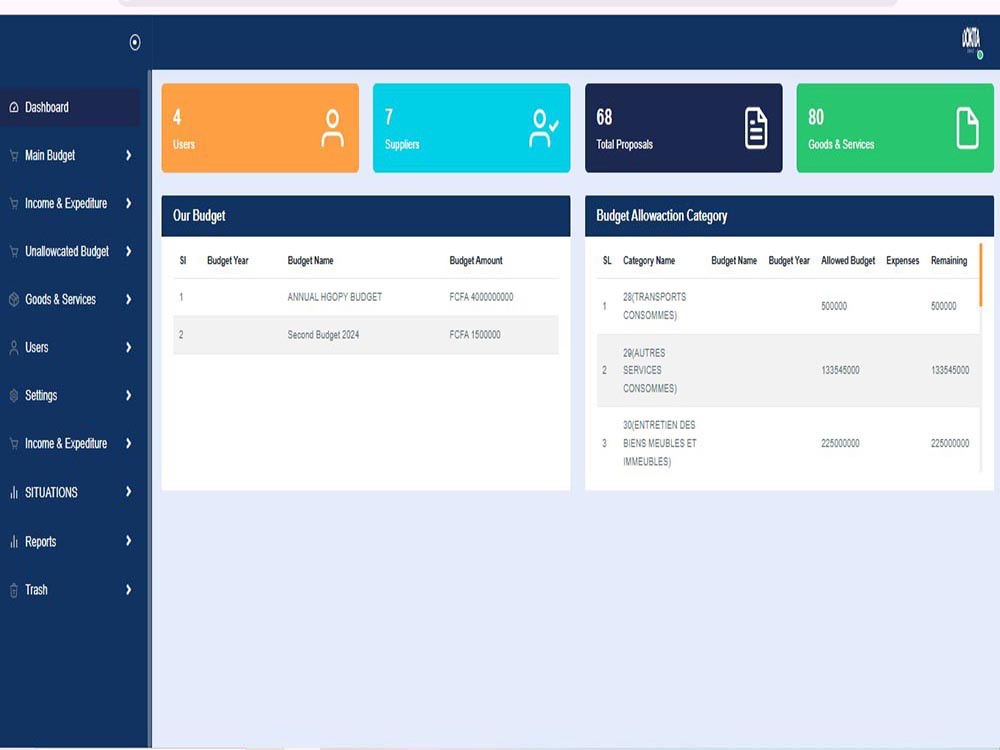Screen dimensions: 1000x750
Task: Click the 133545000 allowed budget value
Action: 840,371
